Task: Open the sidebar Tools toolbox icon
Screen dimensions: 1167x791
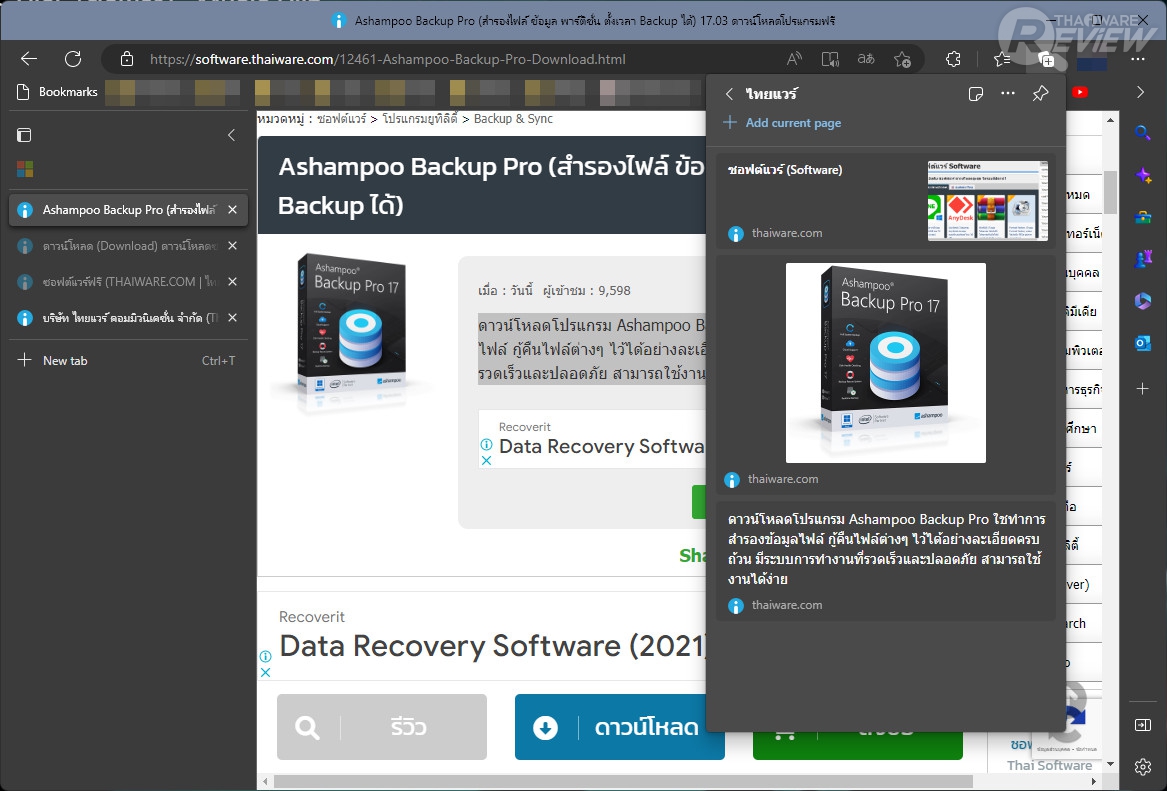Action: pyautogui.click(x=1142, y=217)
